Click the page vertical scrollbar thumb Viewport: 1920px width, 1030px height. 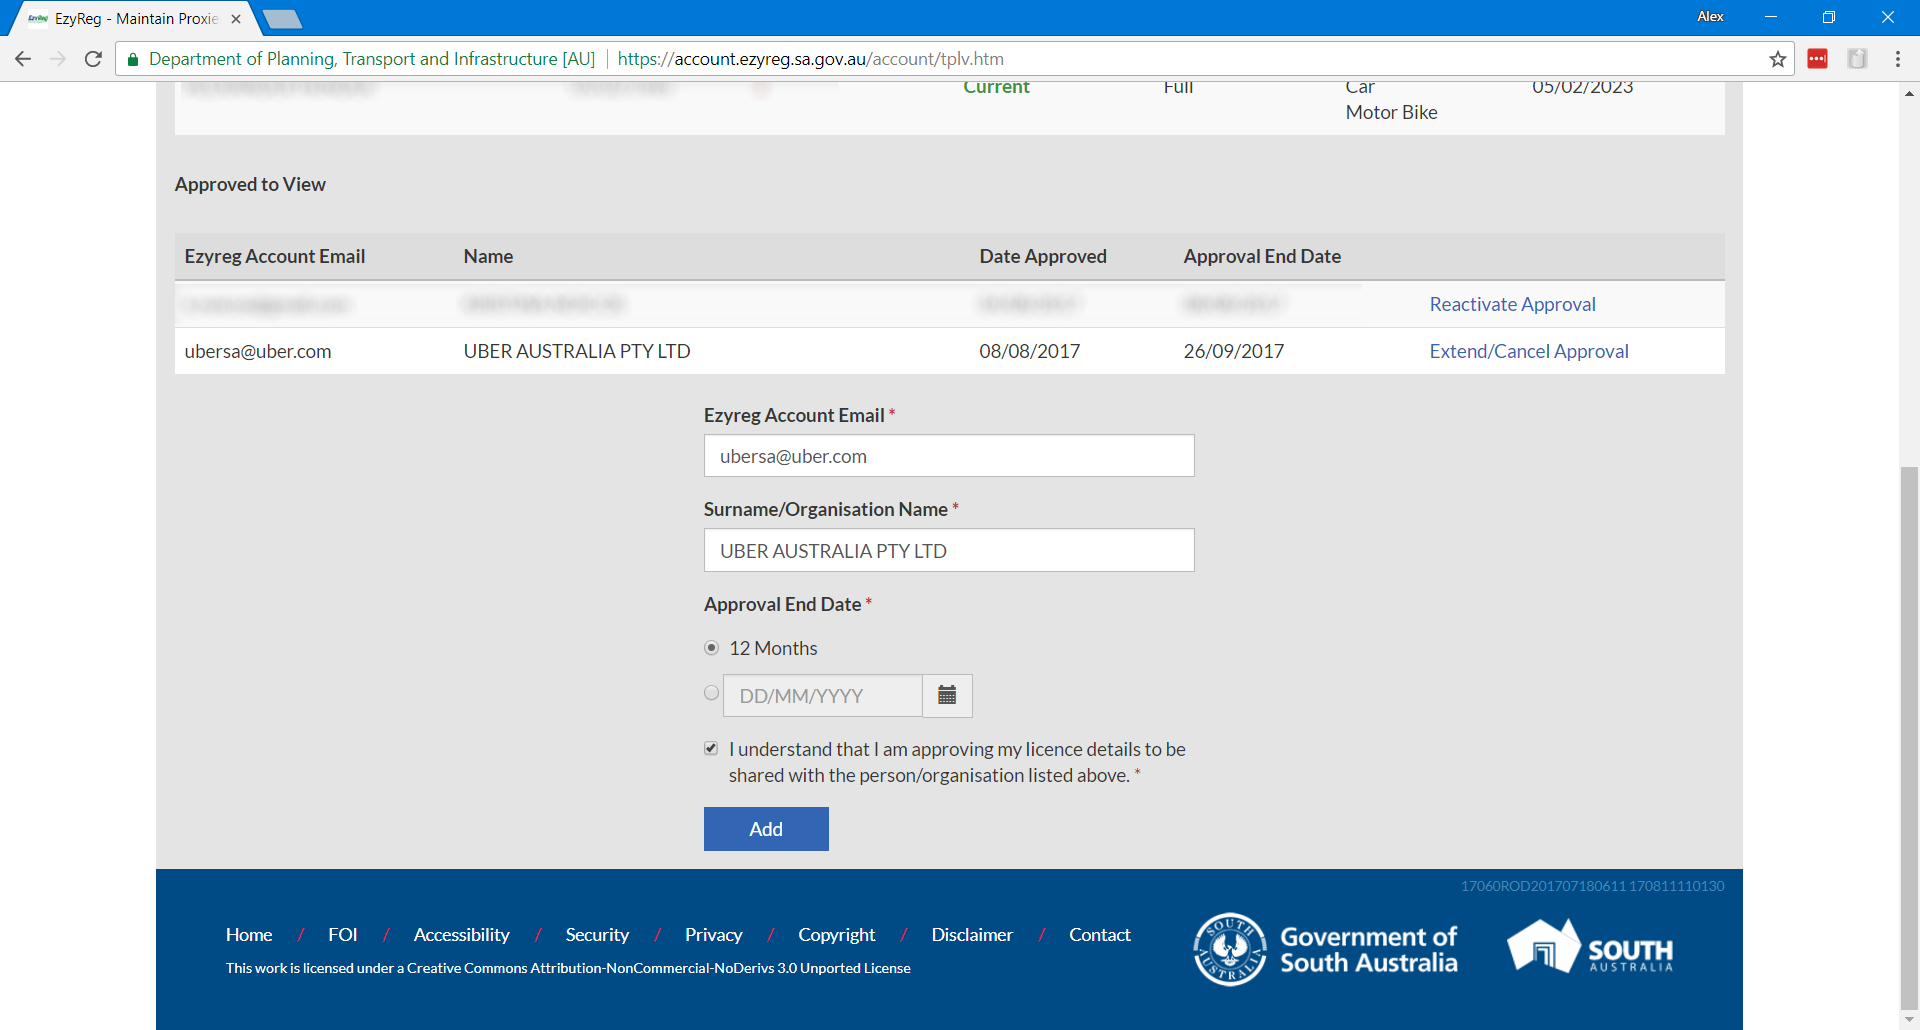1909,738
